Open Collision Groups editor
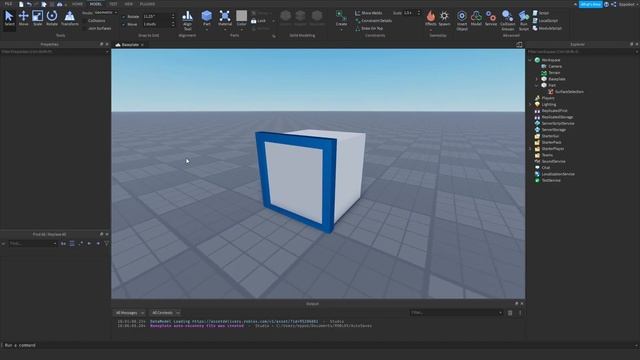640x360 pixels. (508, 20)
